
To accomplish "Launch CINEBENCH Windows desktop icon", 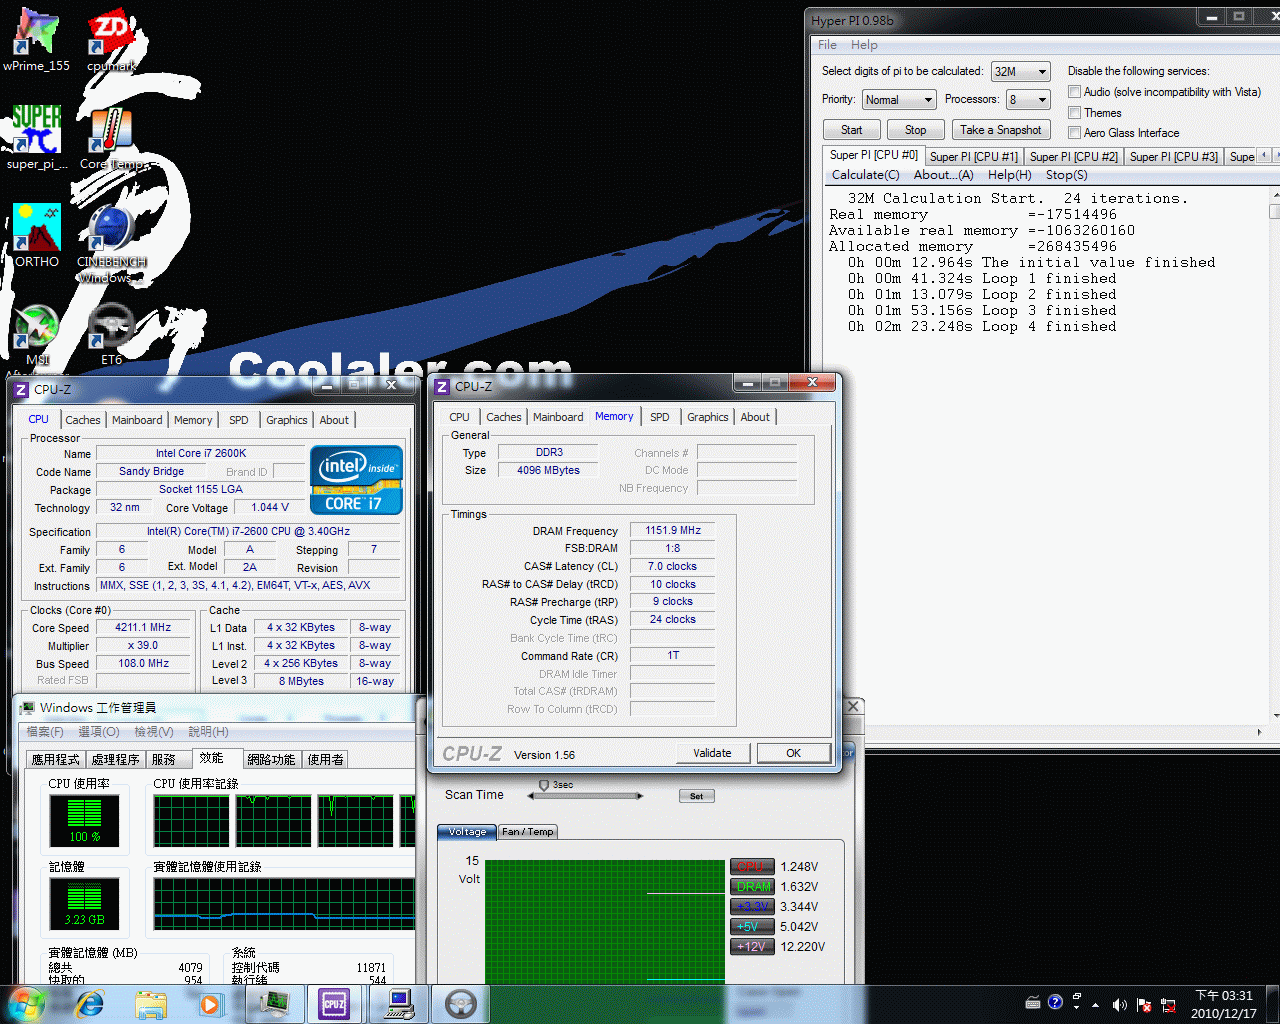I will 111,243.
